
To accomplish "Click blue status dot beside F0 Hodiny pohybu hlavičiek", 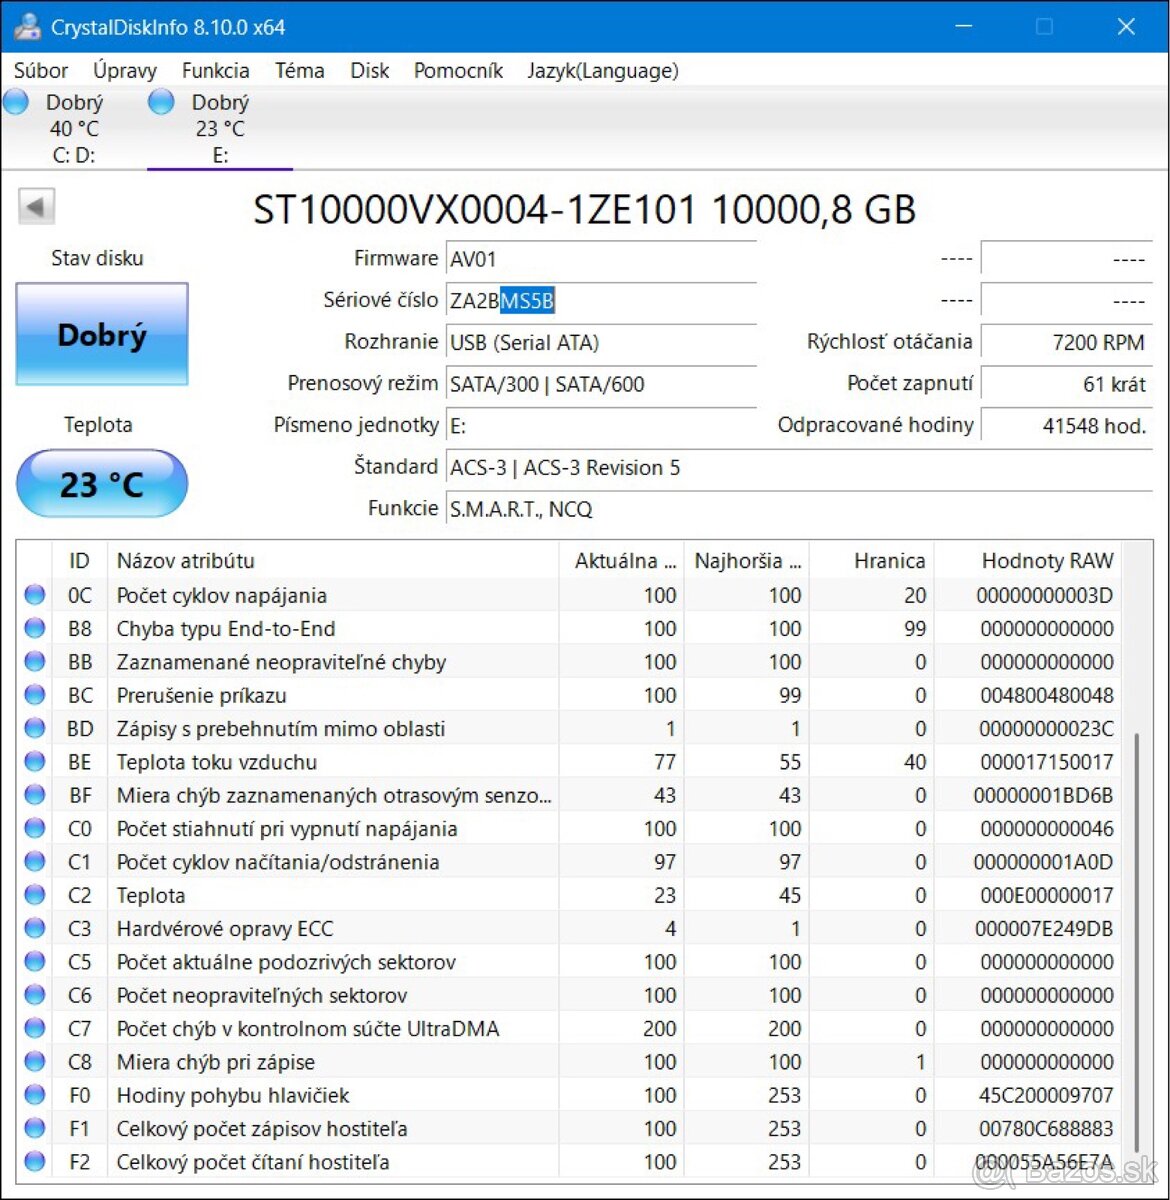I will tap(34, 1095).
